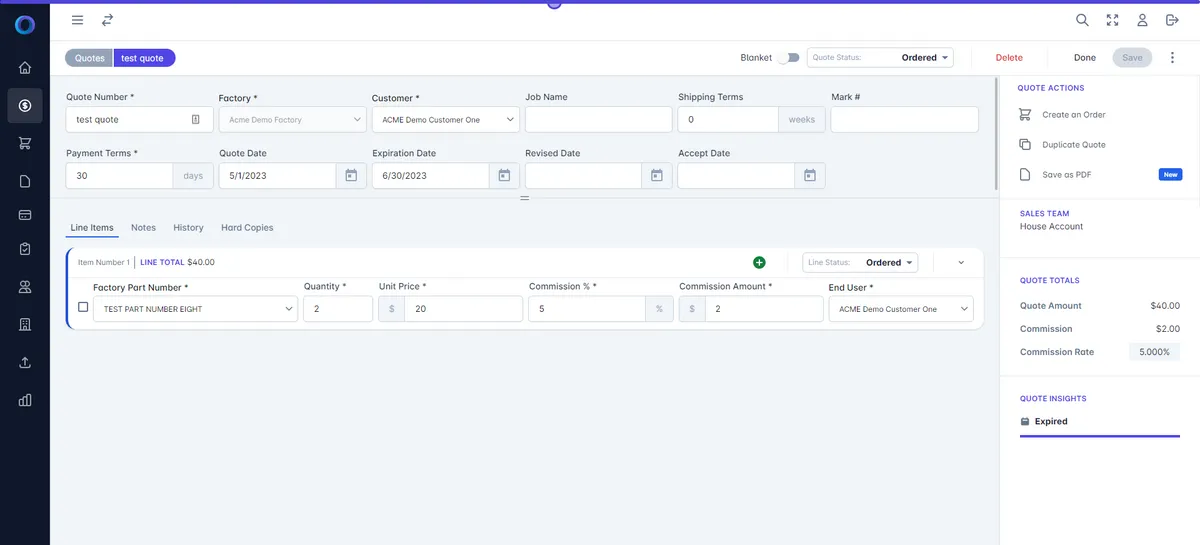Screen dimensions: 1200x545
Task: Click the form area vertical scrollbar
Action: (x=996, y=133)
